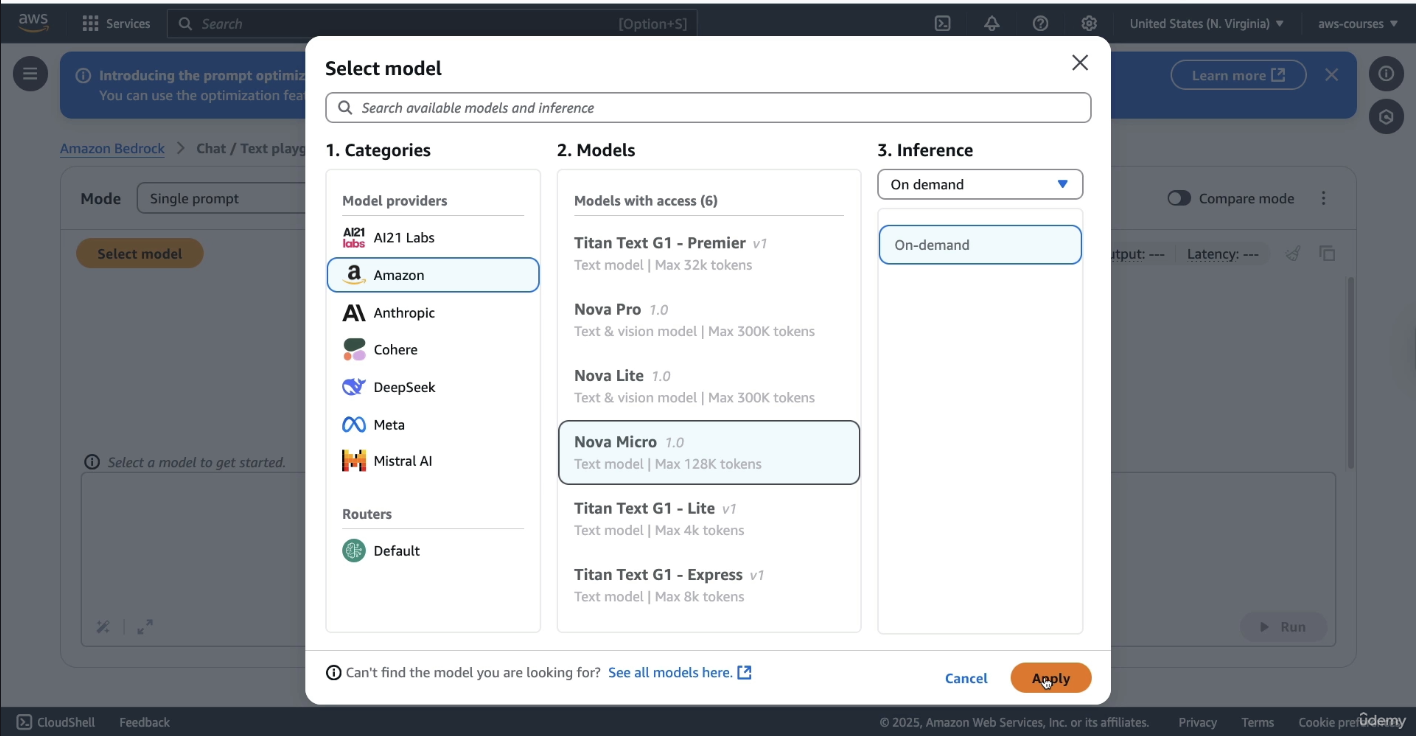Click the Run button
This screenshot has height=736, width=1416.
coord(1283,627)
